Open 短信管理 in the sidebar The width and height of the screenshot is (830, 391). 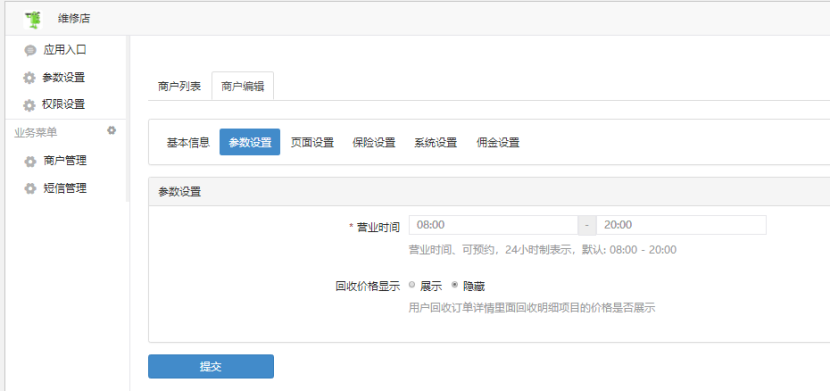point(65,188)
